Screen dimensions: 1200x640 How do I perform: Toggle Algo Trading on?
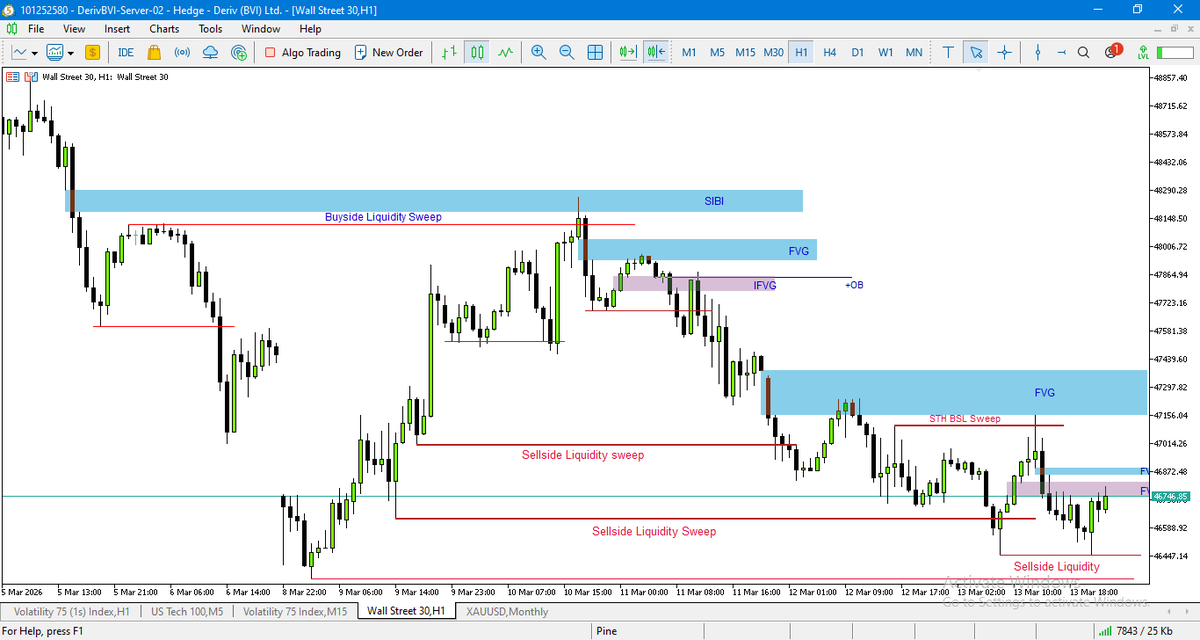(x=302, y=52)
